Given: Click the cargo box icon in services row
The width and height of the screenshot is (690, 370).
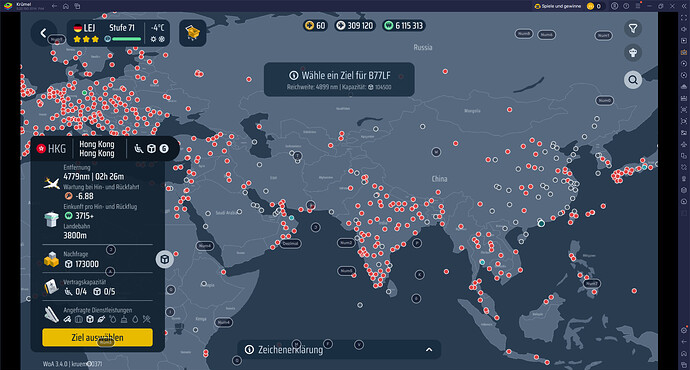Looking at the screenshot, I should pos(90,319).
